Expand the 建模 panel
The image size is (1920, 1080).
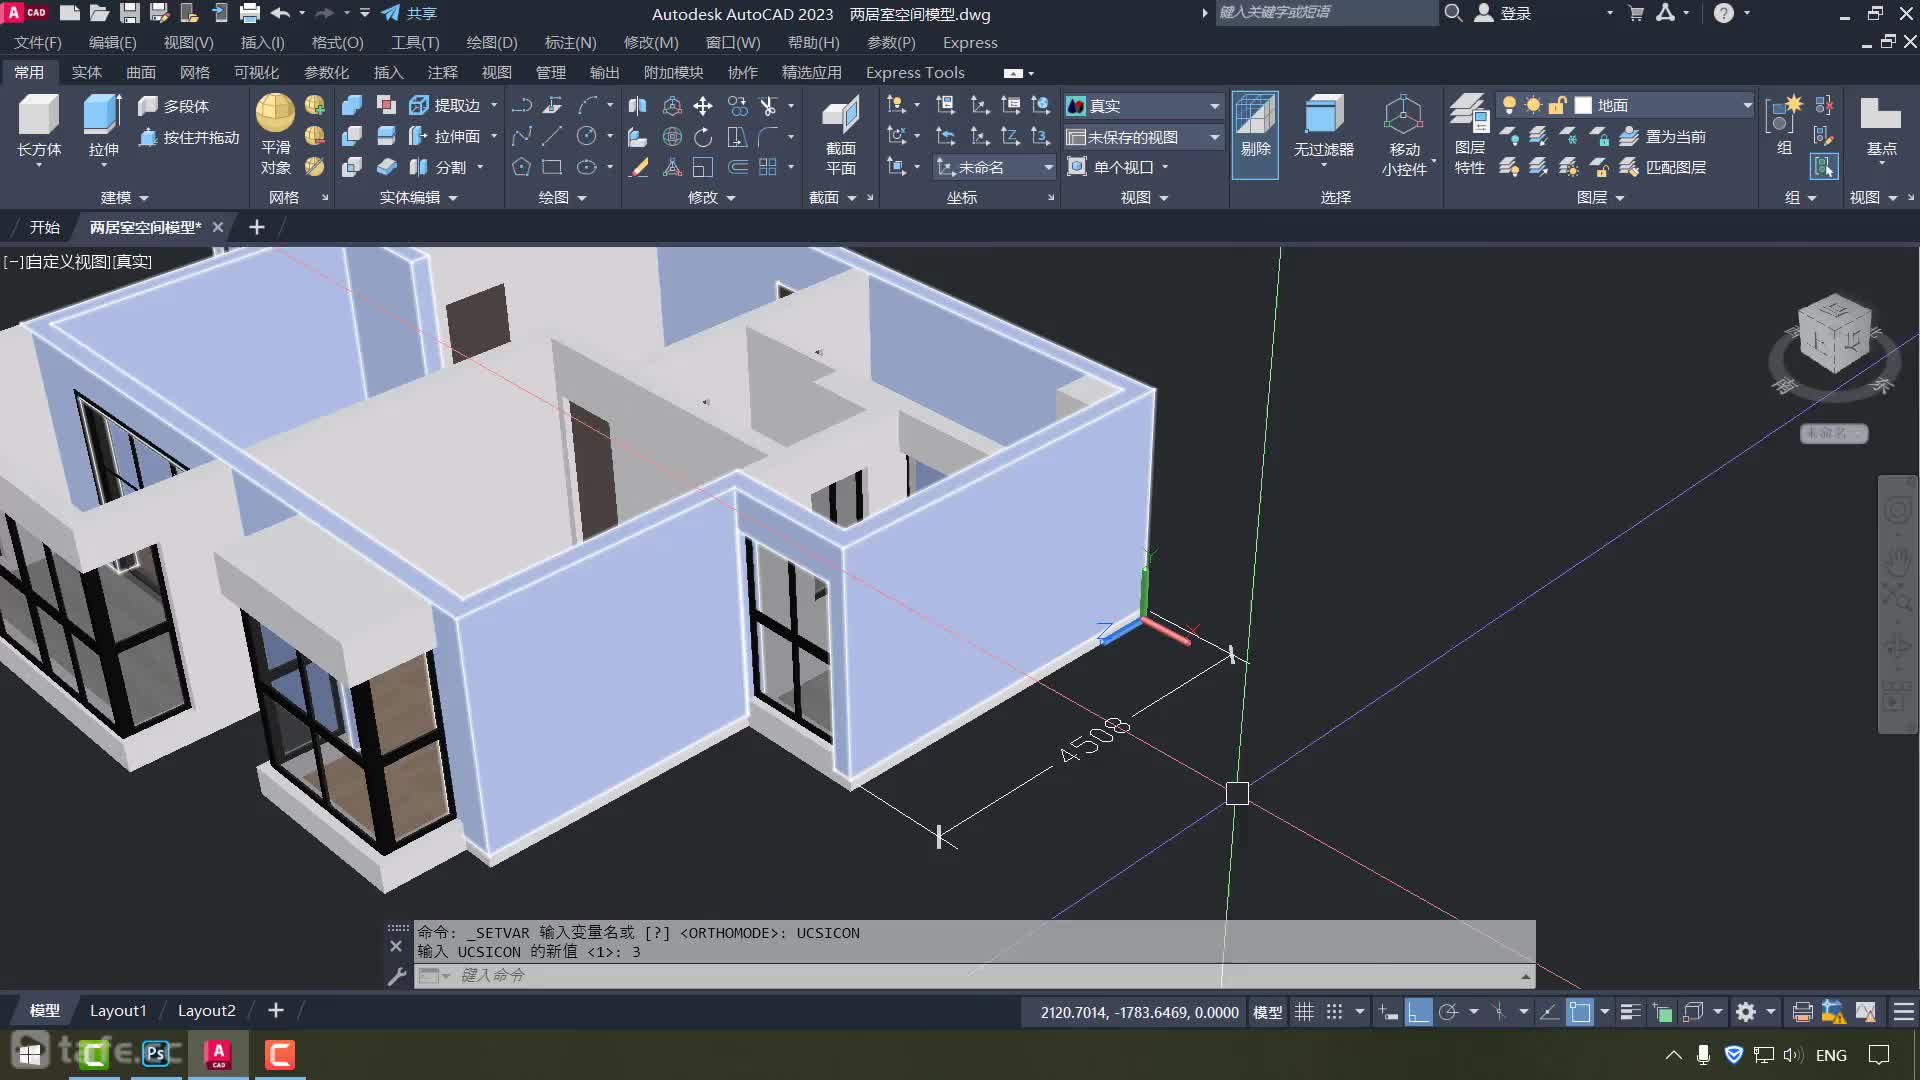[x=124, y=198]
